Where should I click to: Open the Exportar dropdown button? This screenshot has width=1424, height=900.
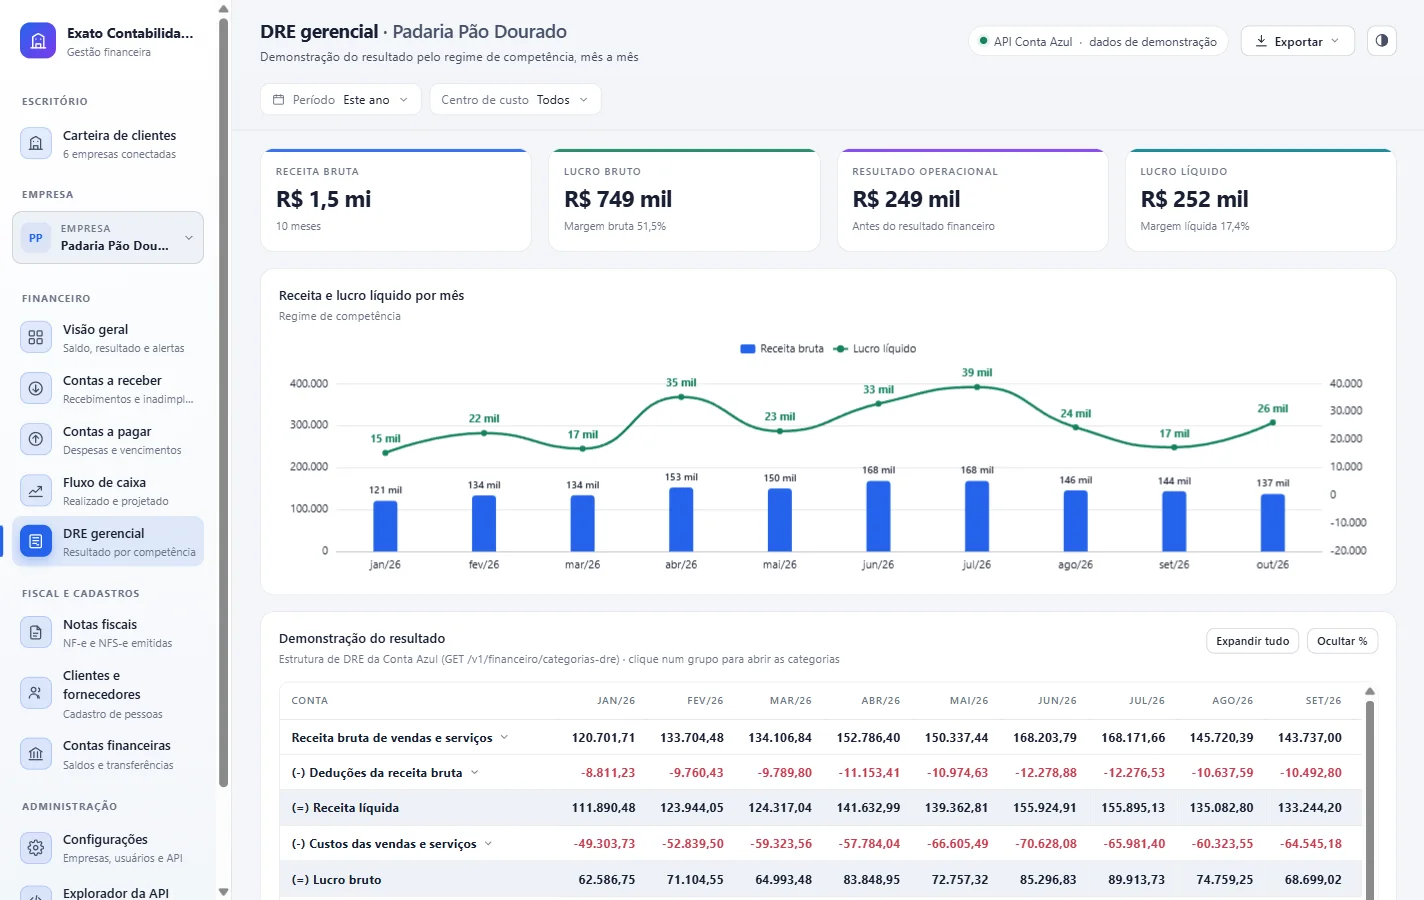(x=1297, y=41)
